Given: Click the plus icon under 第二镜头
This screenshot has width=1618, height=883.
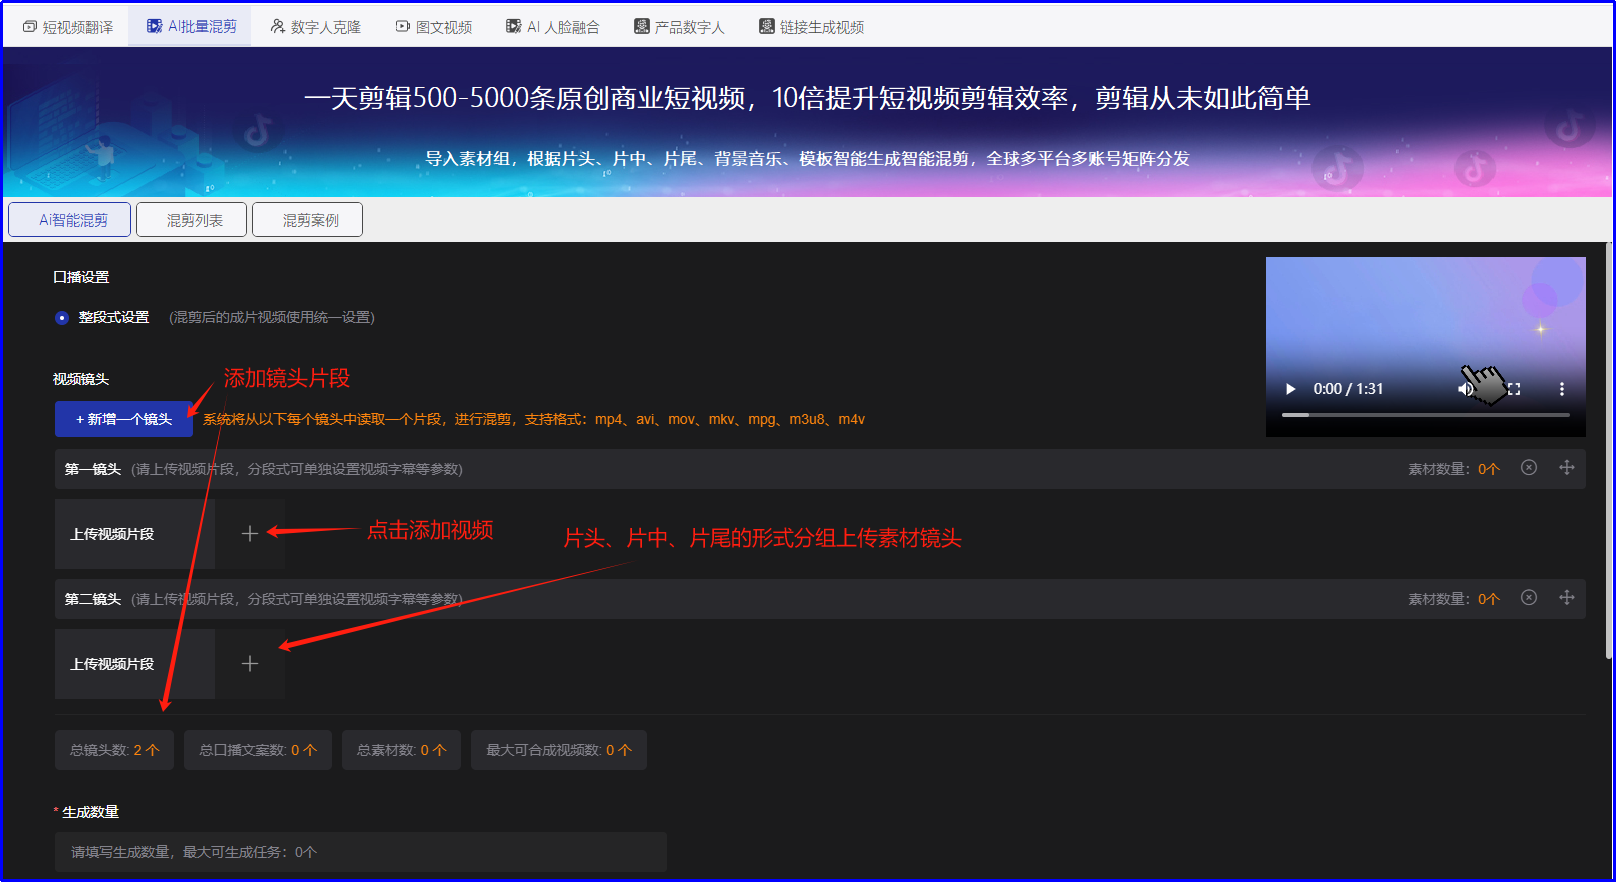Looking at the screenshot, I should pos(250,664).
